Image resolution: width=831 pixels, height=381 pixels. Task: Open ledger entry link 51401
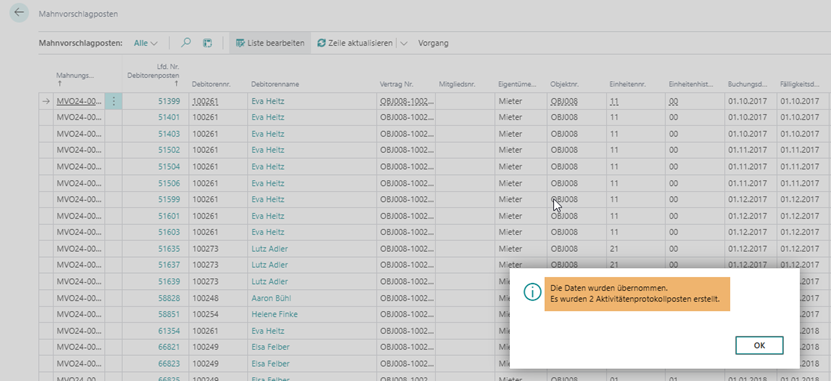(x=169, y=117)
